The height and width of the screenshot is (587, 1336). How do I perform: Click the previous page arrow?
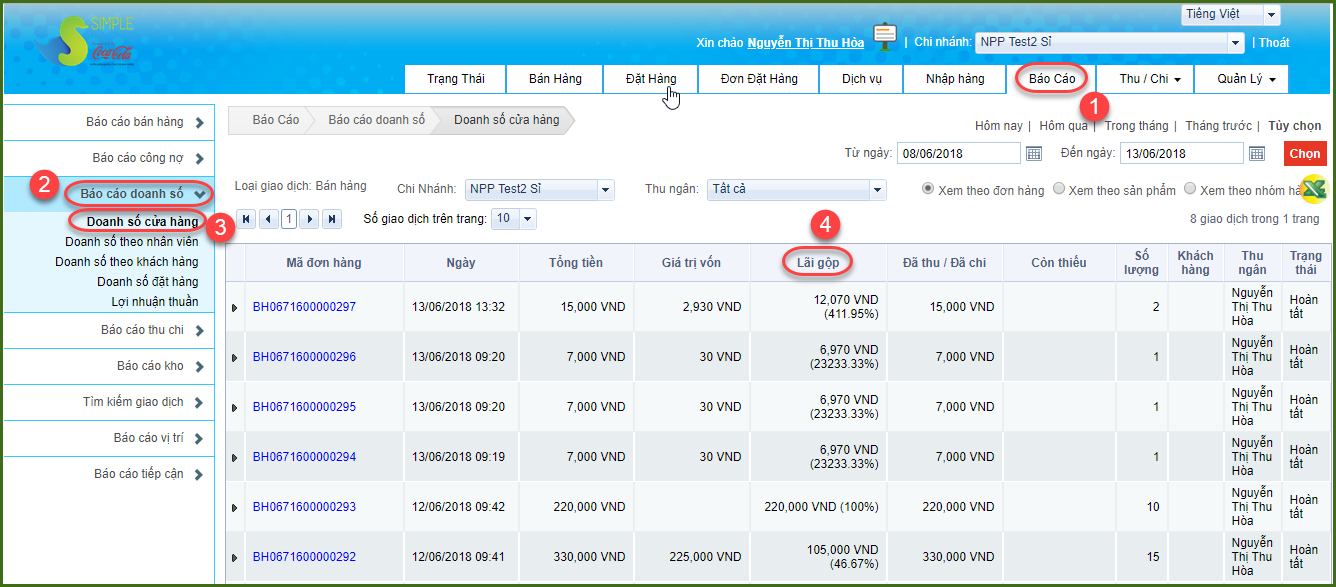pyautogui.click(x=268, y=219)
